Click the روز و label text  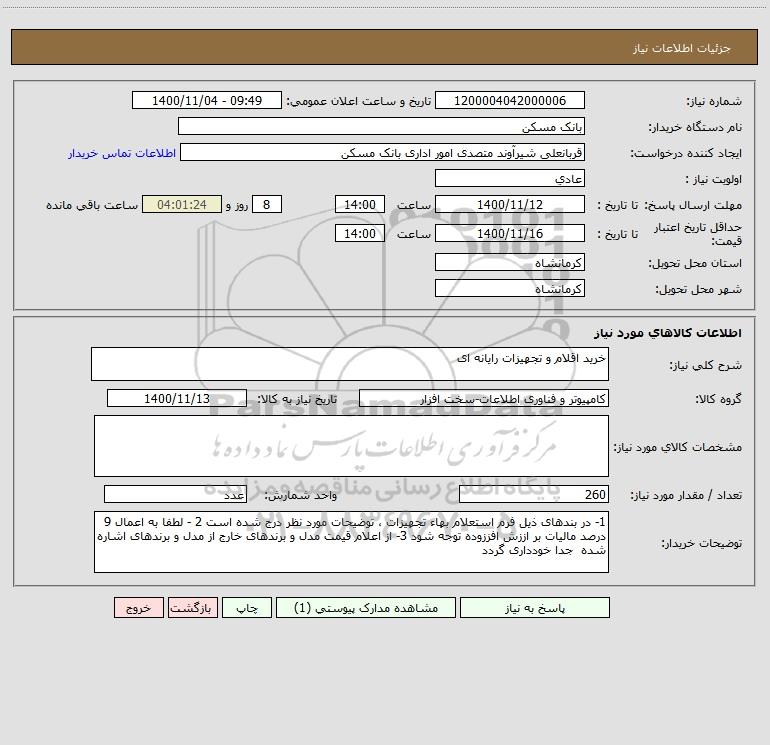237,205
